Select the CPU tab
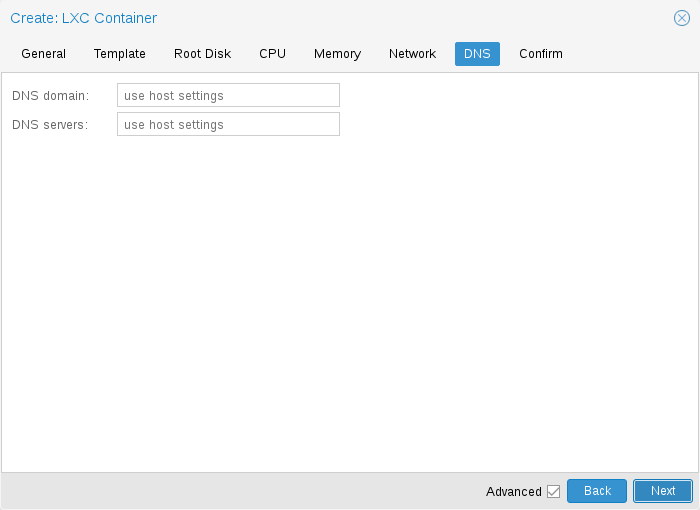 click(272, 54)
